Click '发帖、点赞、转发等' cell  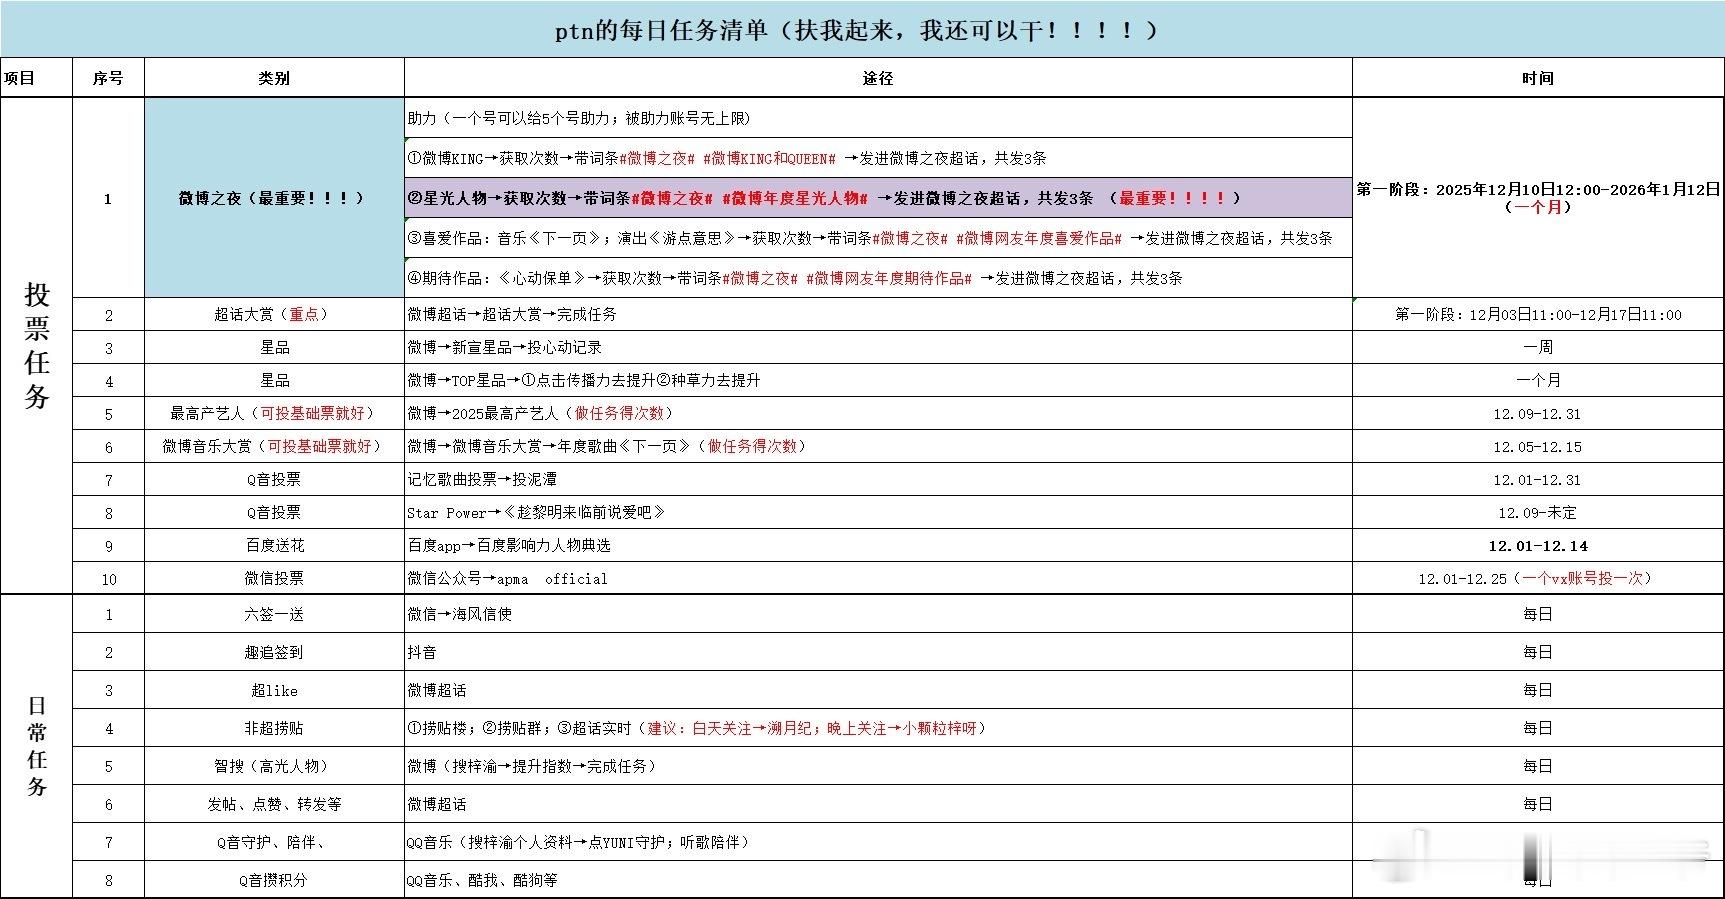(274, 804)
